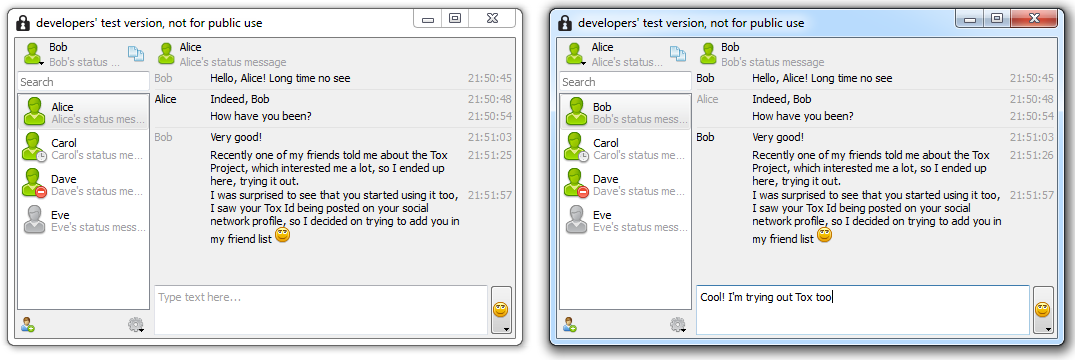This screenshot has width=1075, height=360.
Task: Copy Tox ID icon in right window
Action: click(678, 53)
